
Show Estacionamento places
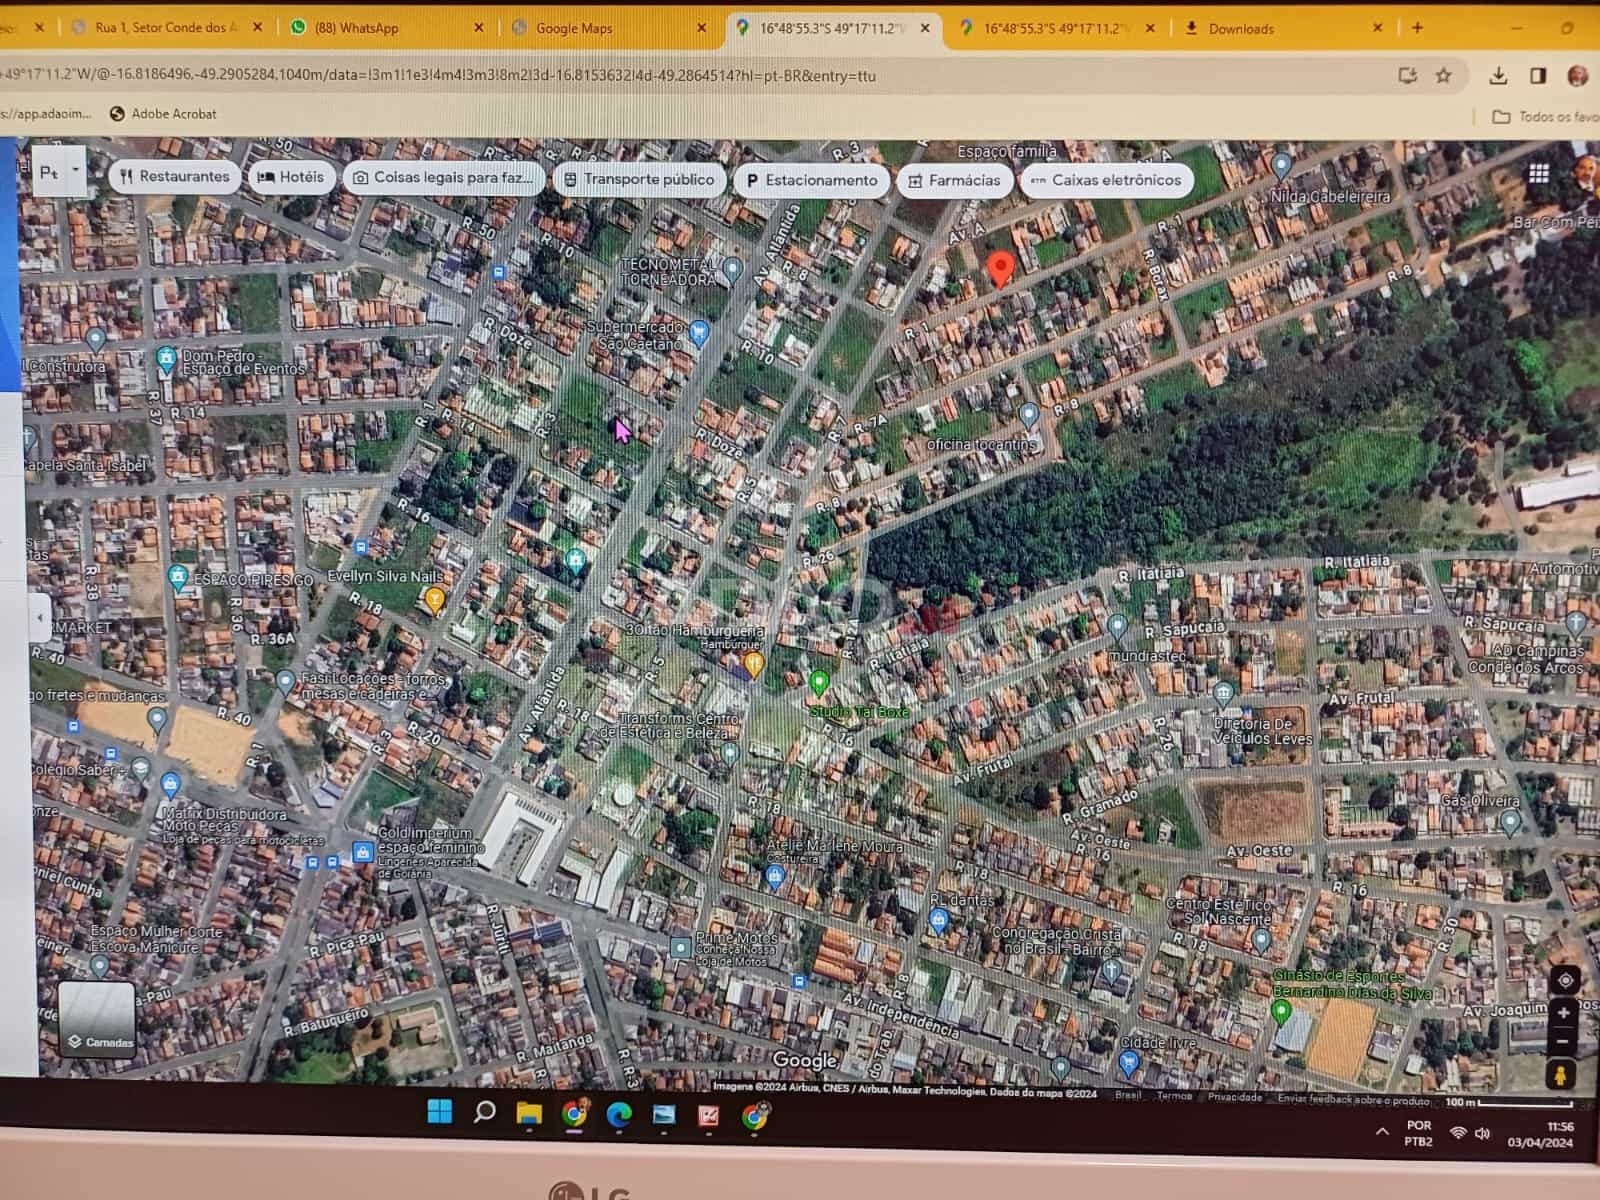pyautogui.click(x=812, y=180)
